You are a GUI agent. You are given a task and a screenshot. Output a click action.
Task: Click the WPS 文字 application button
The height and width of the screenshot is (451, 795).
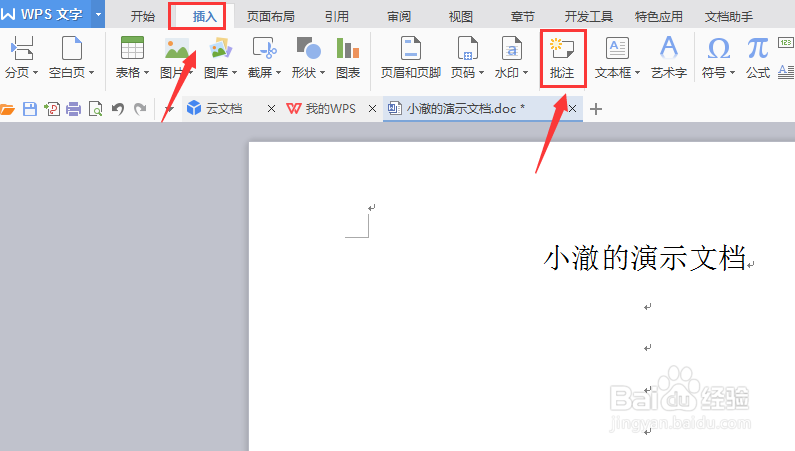tap(46, 14)
